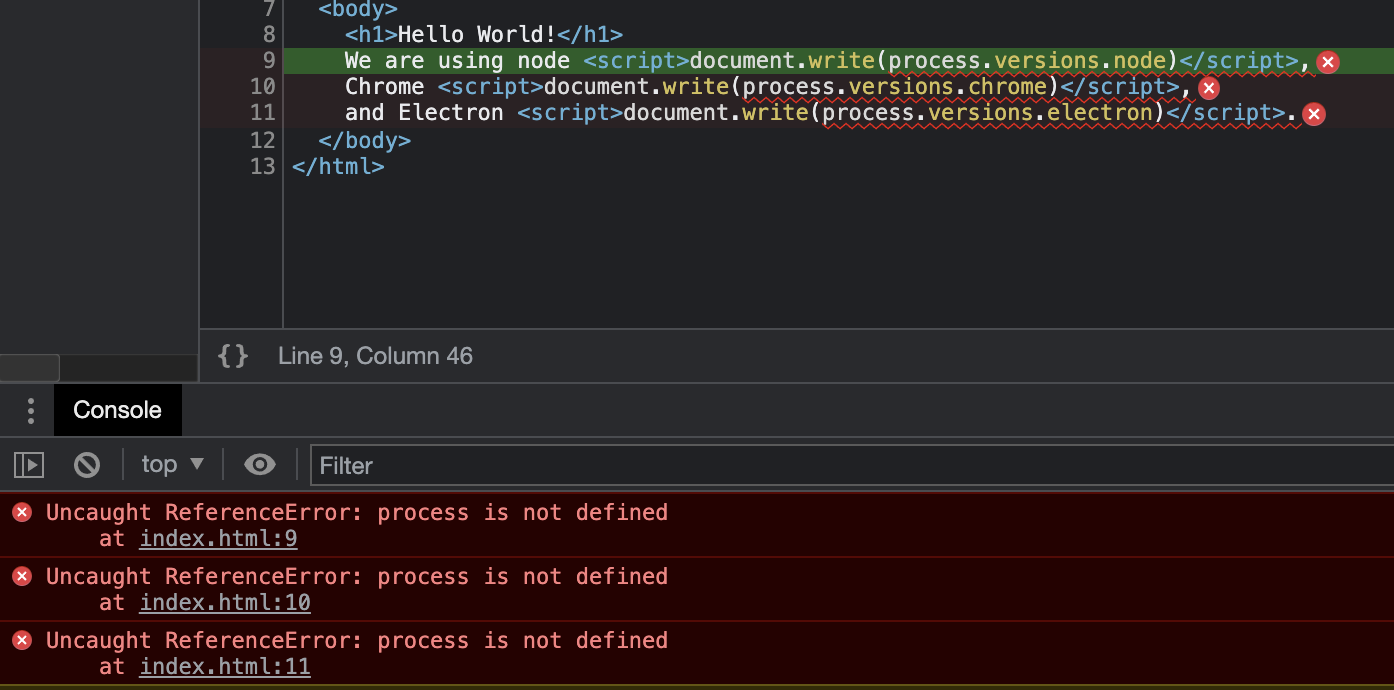Open the index.html:9 source link
The image size is (1394, 690).
point(218,539)
